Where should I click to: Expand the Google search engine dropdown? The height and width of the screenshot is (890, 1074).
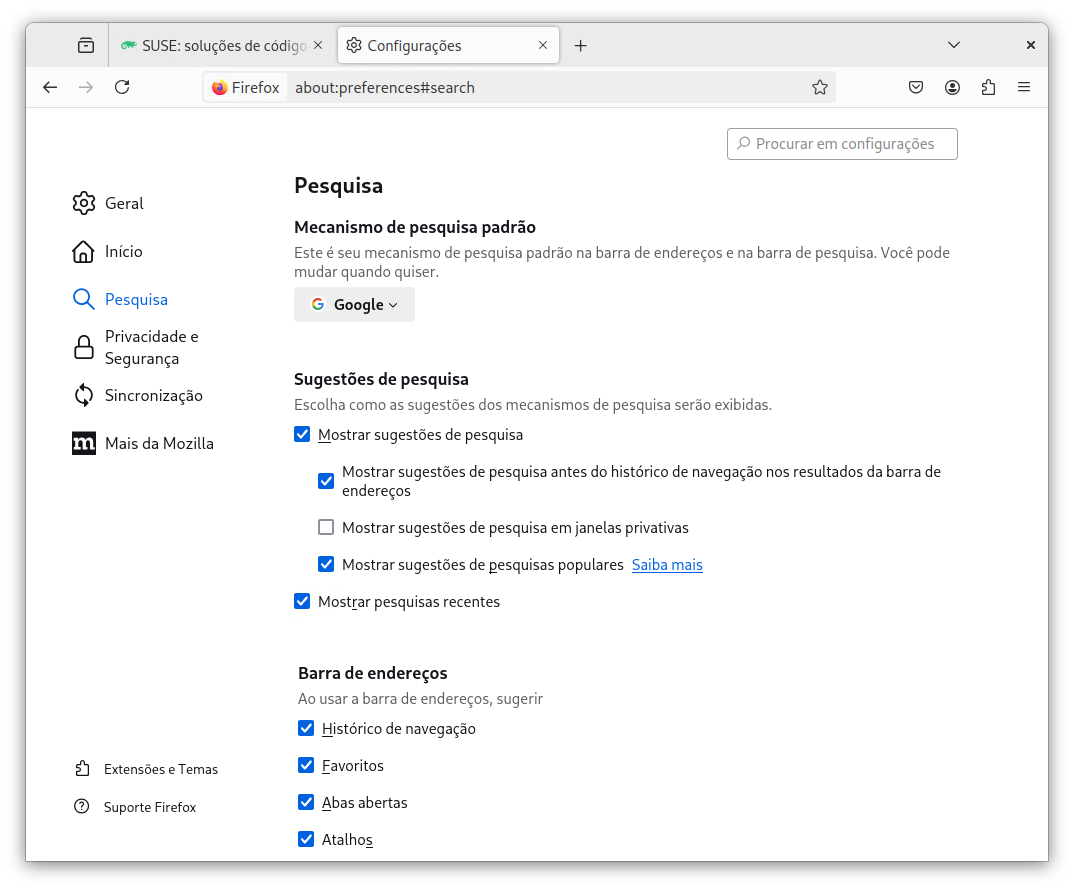[x=354, y=305]
